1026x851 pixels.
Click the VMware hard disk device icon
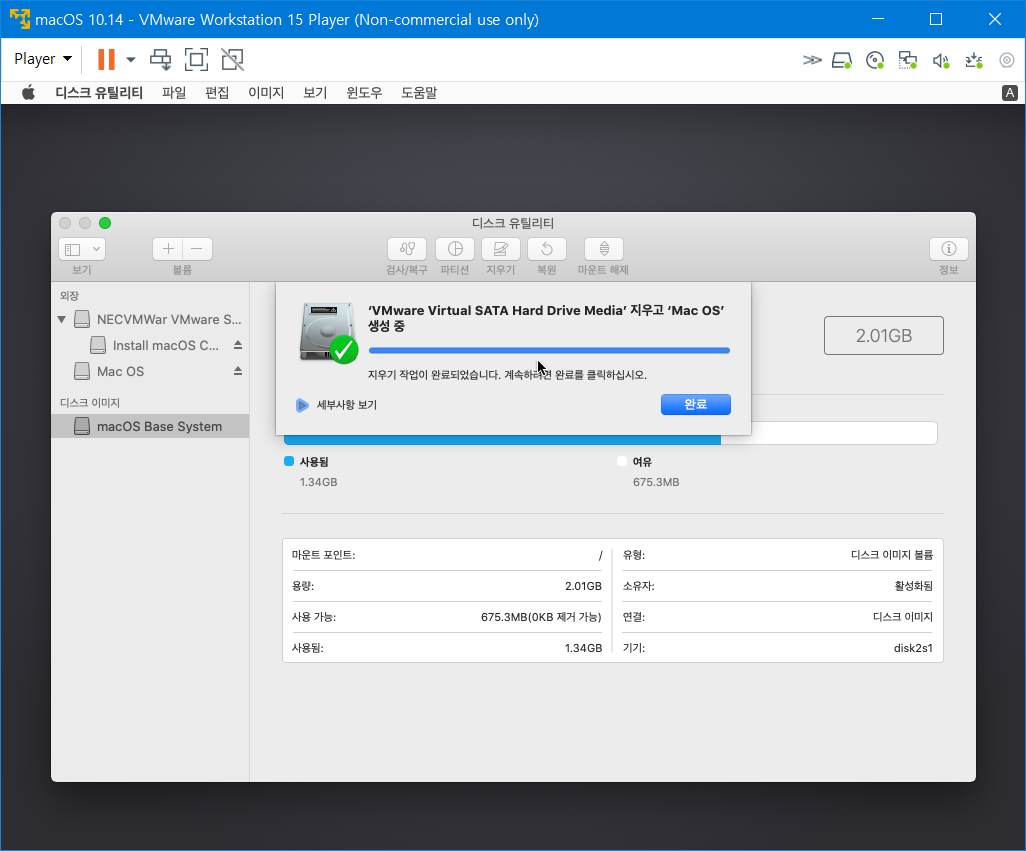[842, 60]
